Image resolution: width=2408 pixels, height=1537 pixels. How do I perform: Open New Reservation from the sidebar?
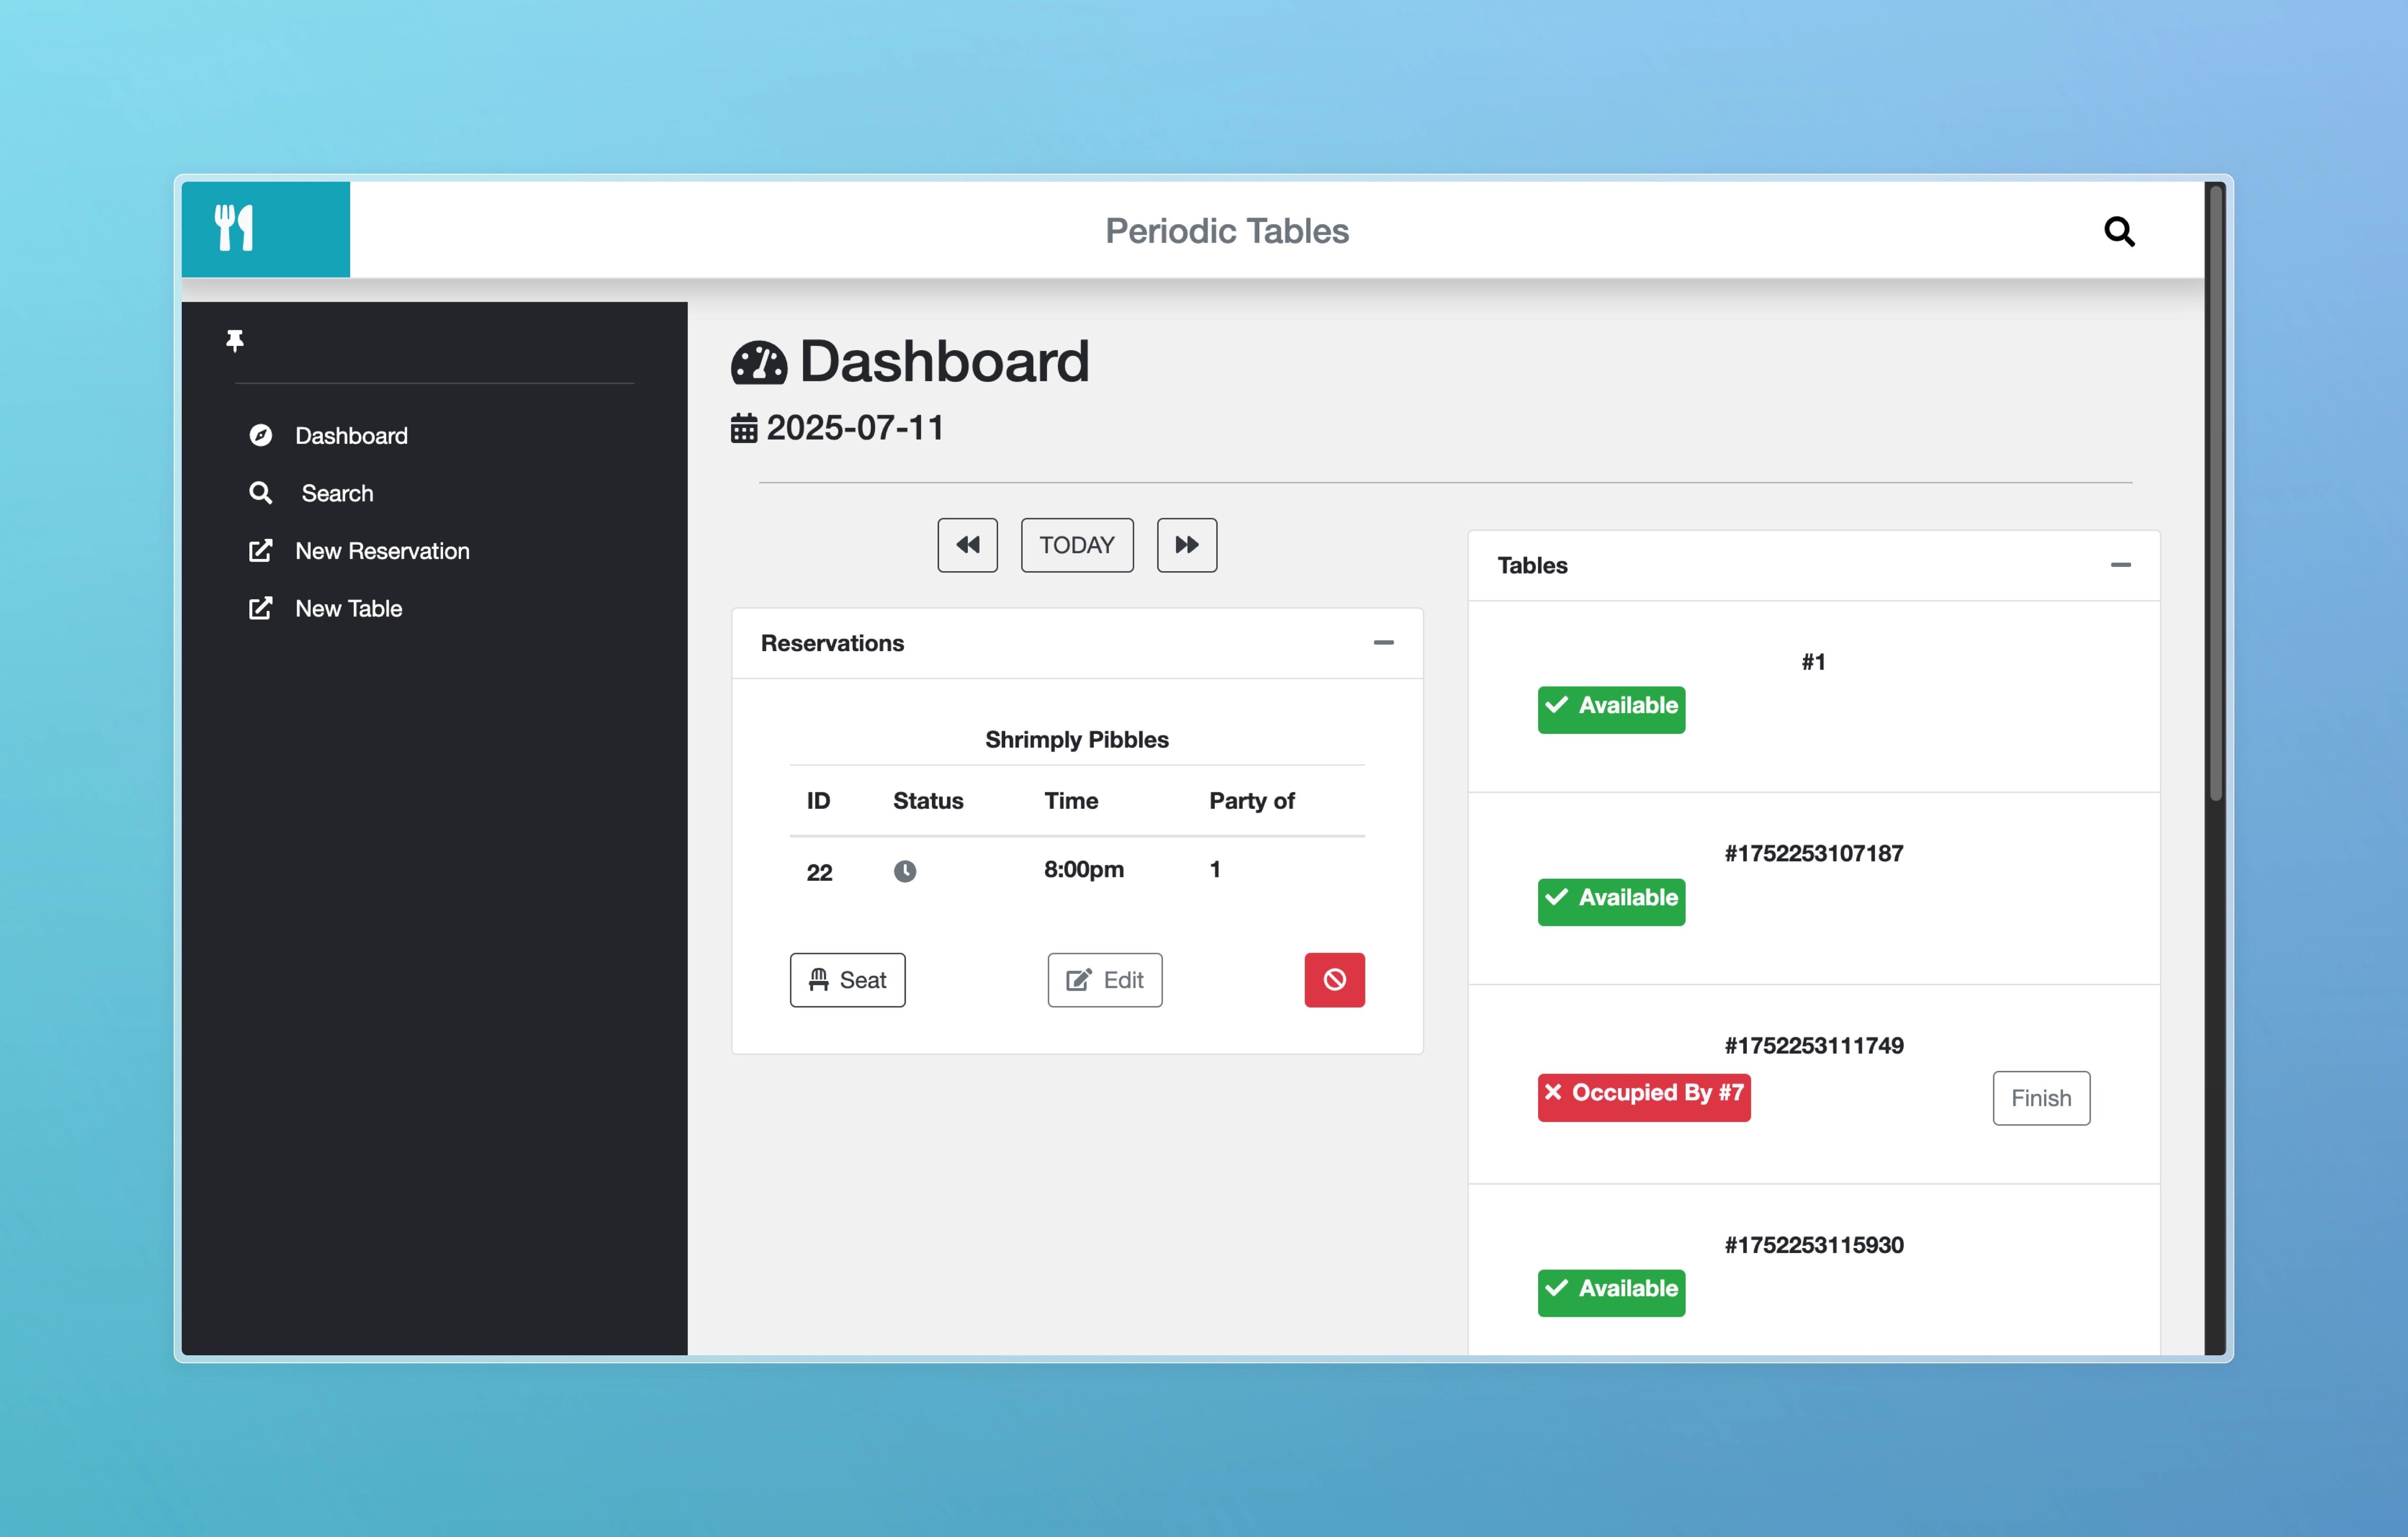click(382, 551)
